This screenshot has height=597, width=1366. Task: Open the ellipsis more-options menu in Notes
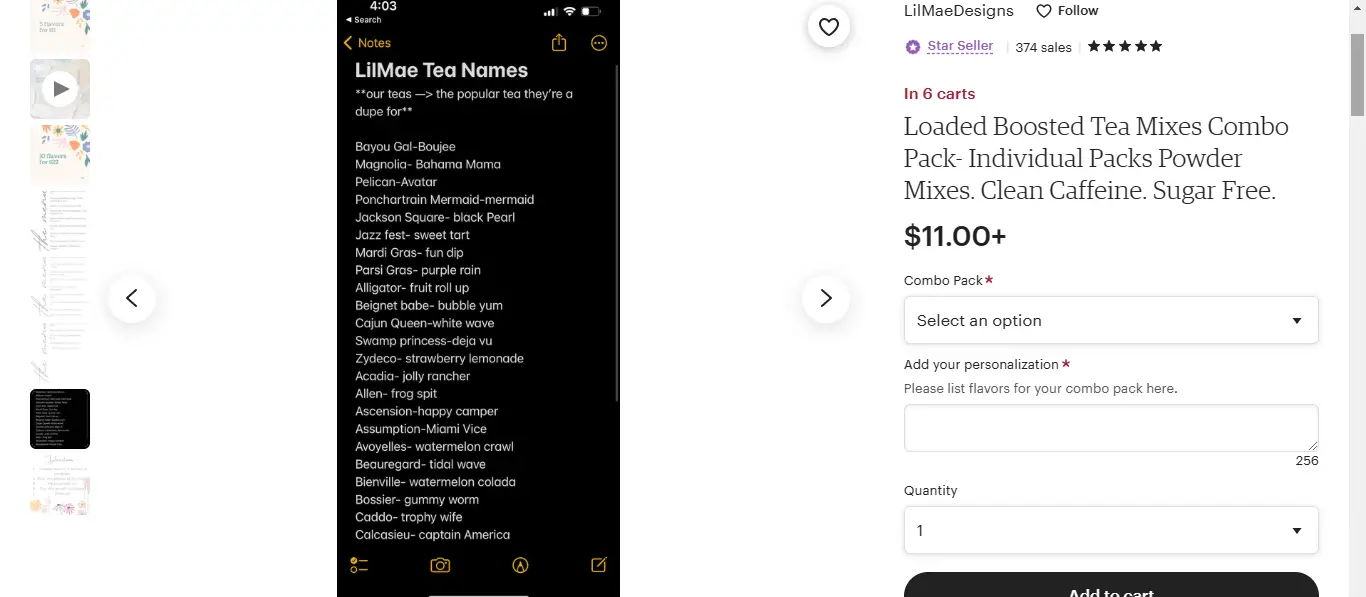598,43
